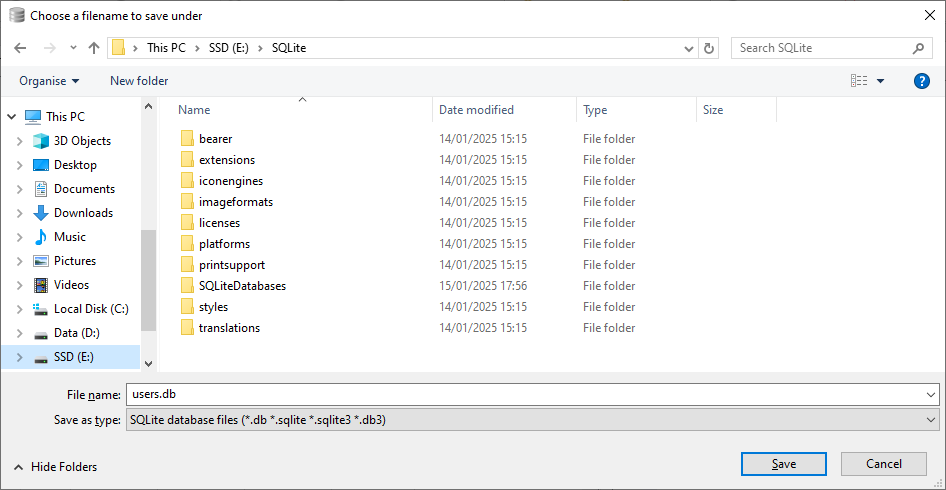
Task: Expand the Local Disk (C:) node
Action: pos(20,309)
